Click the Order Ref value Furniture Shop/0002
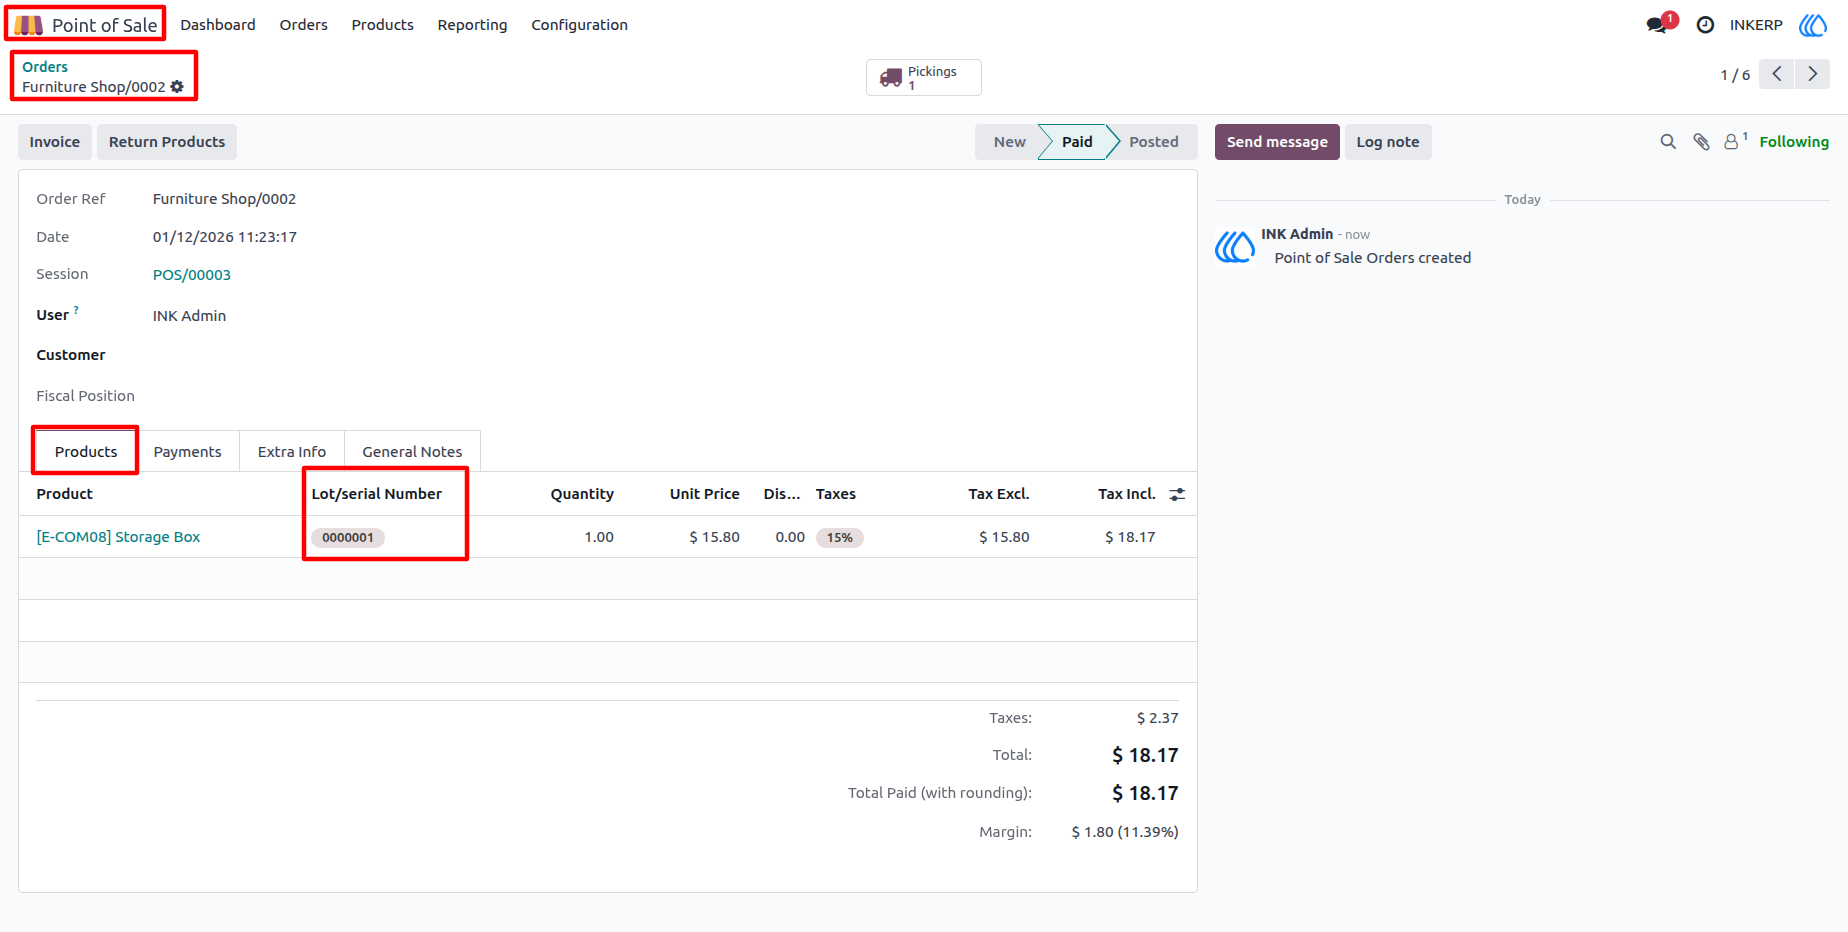The width and height of the screenshot is (1848, 932). [x=224, y=199]
